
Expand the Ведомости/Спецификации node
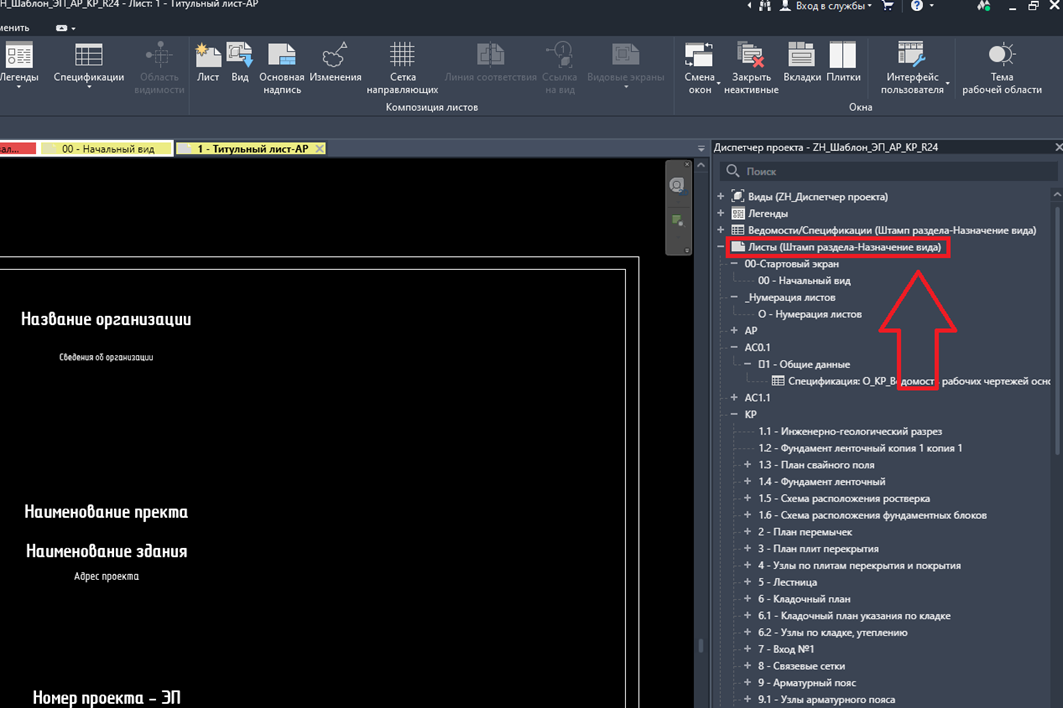721,230
